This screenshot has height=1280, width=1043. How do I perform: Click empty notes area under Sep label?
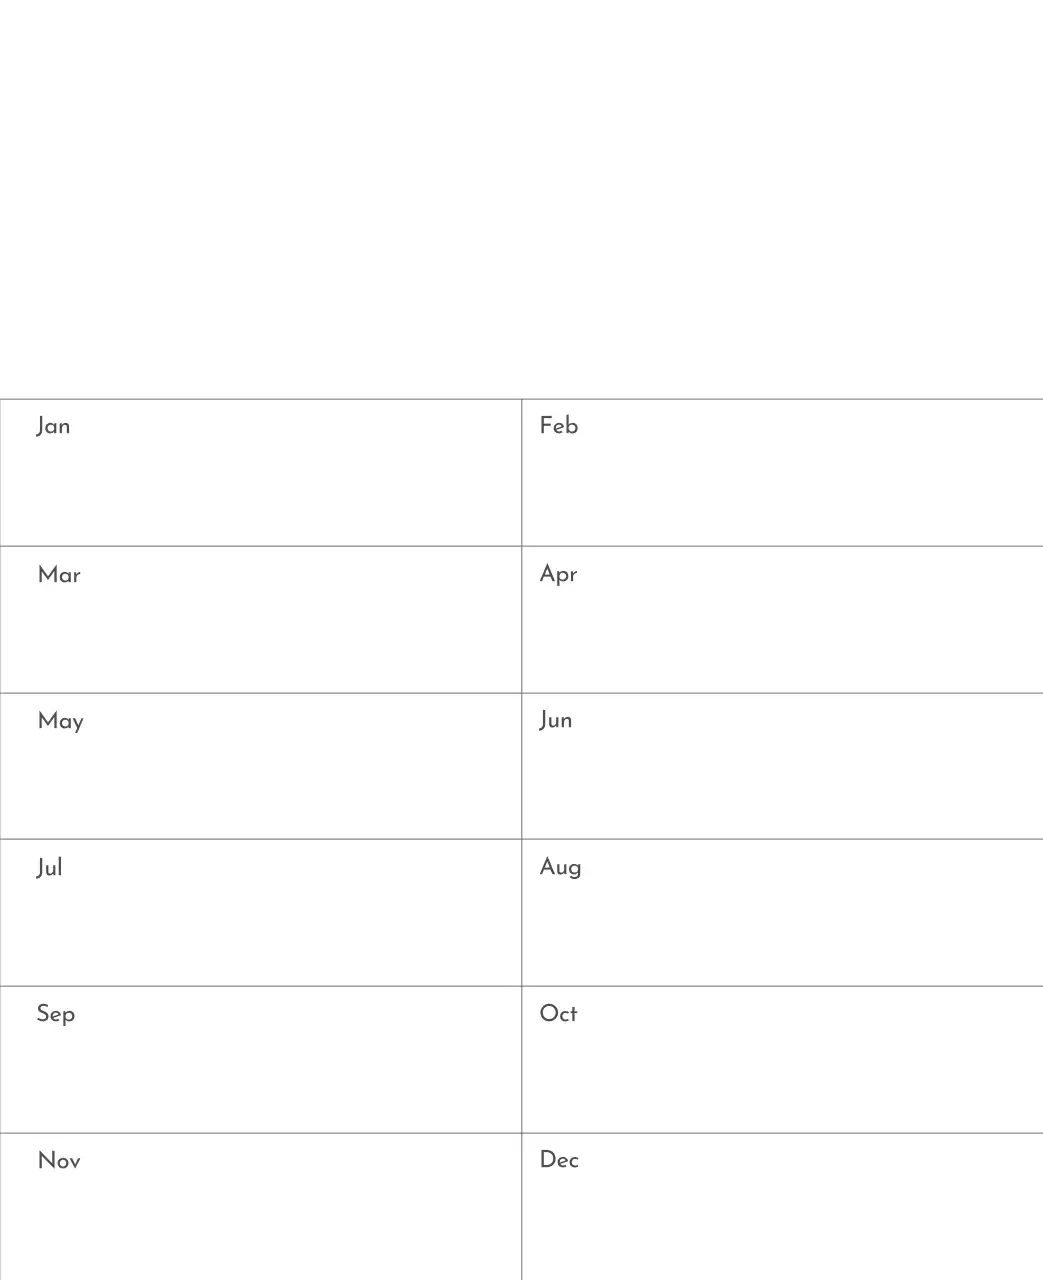coord(260,1080)
